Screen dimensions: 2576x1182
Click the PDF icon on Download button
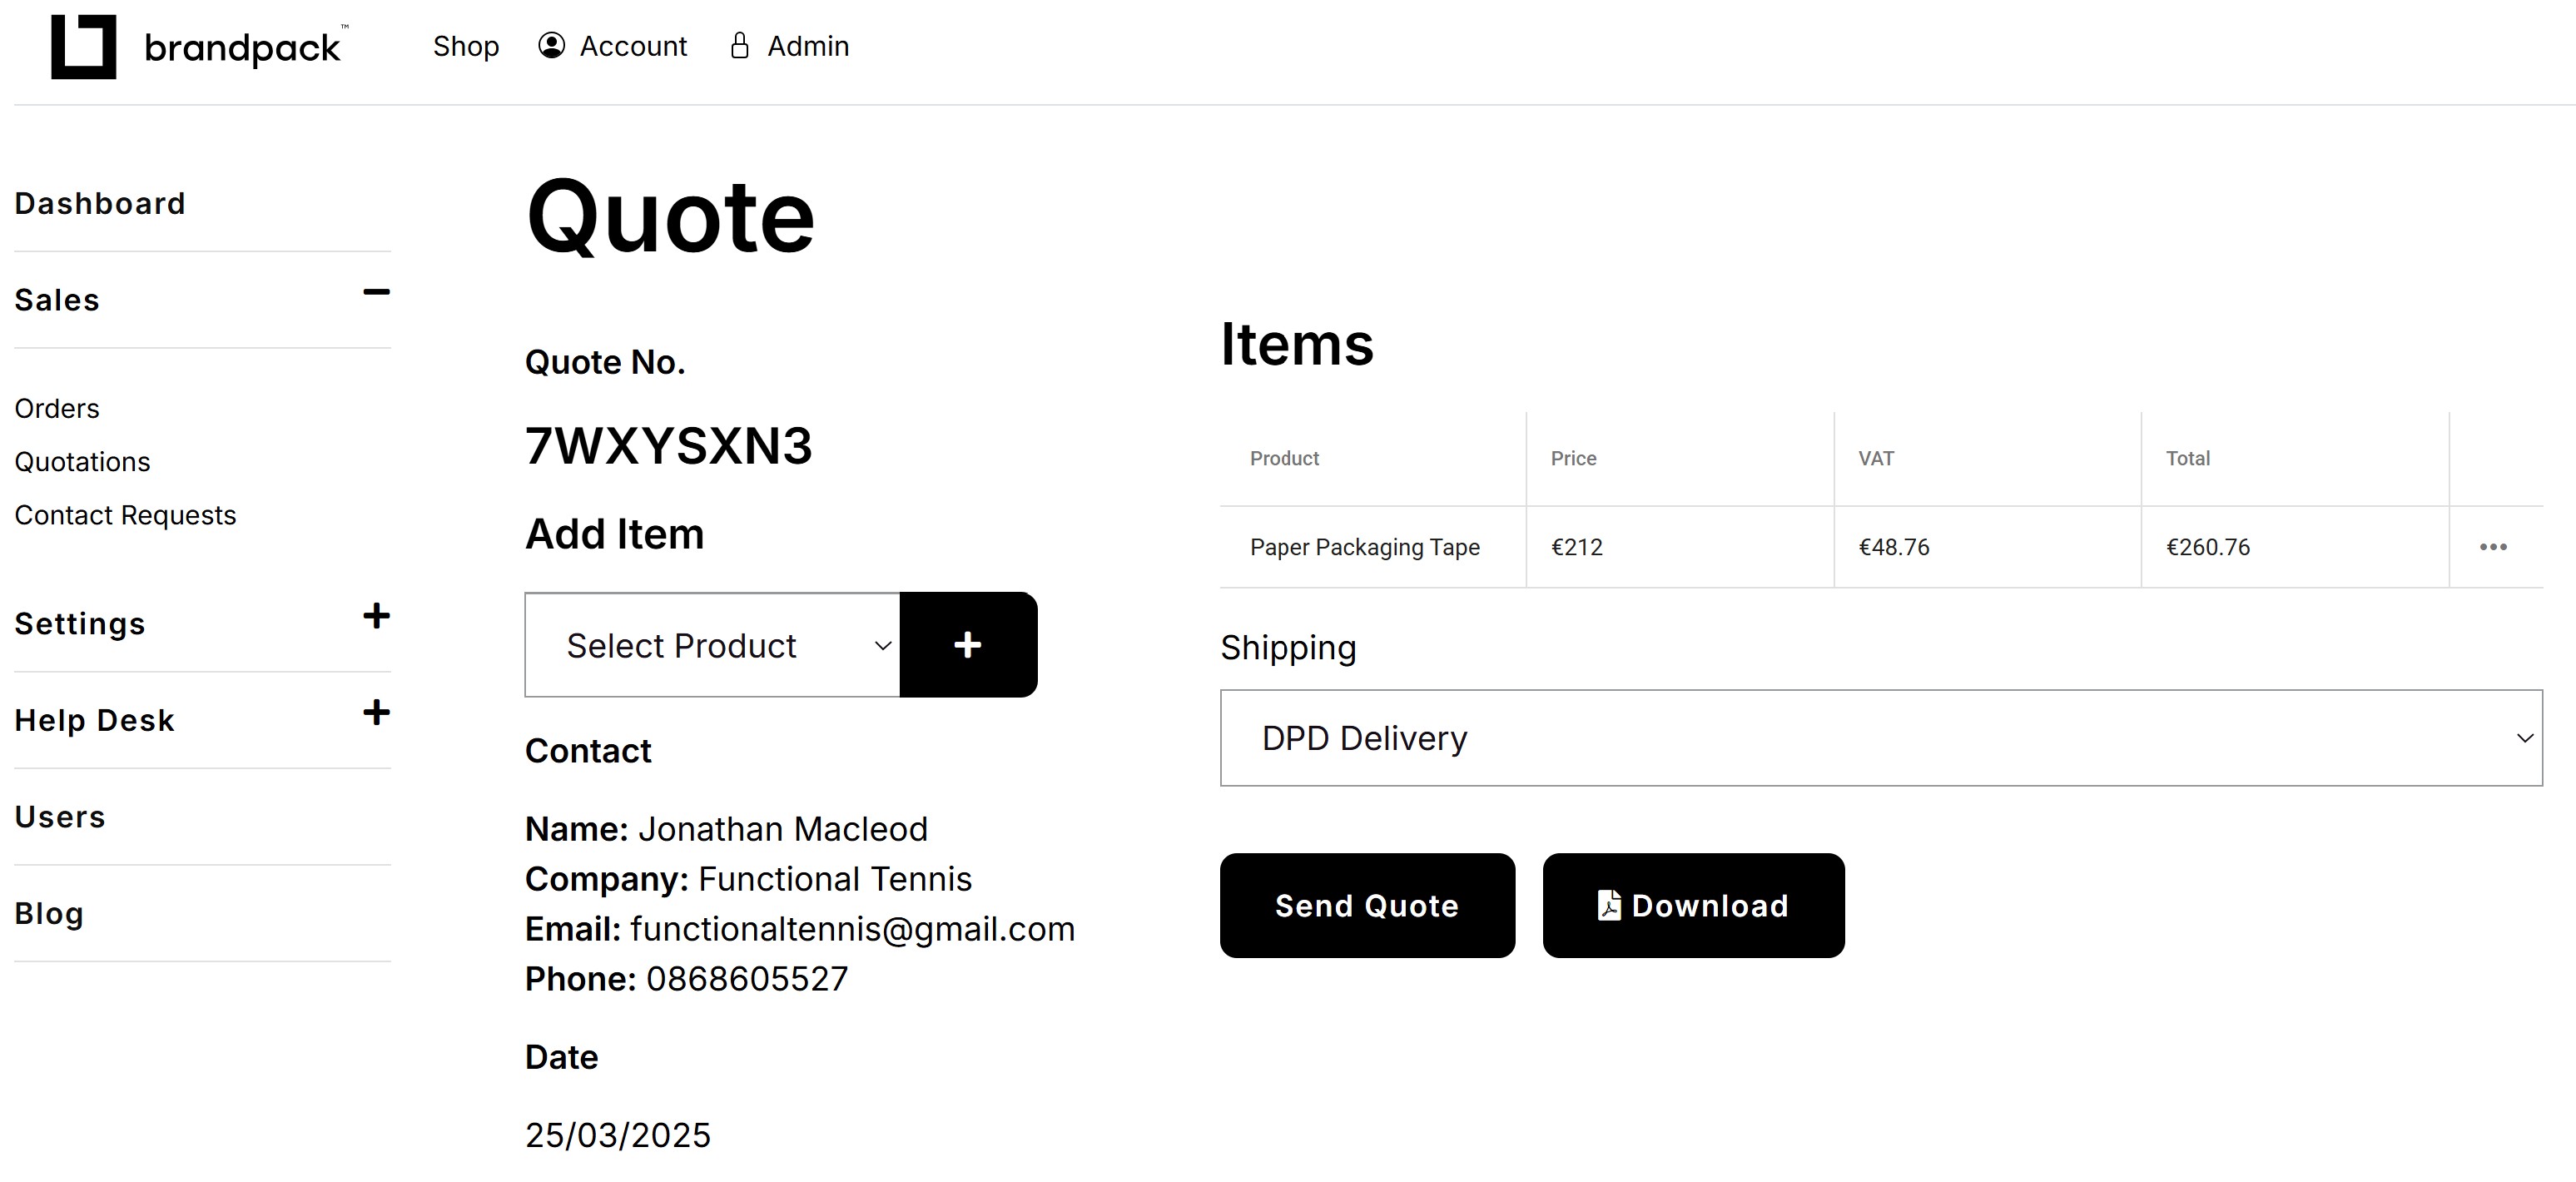click(1609, 905)
